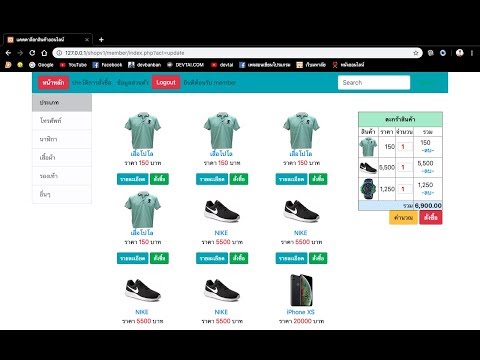This screenshot has width=480, height=360.
Task: Open the iPhone XS product image
Action: (301, 290)
